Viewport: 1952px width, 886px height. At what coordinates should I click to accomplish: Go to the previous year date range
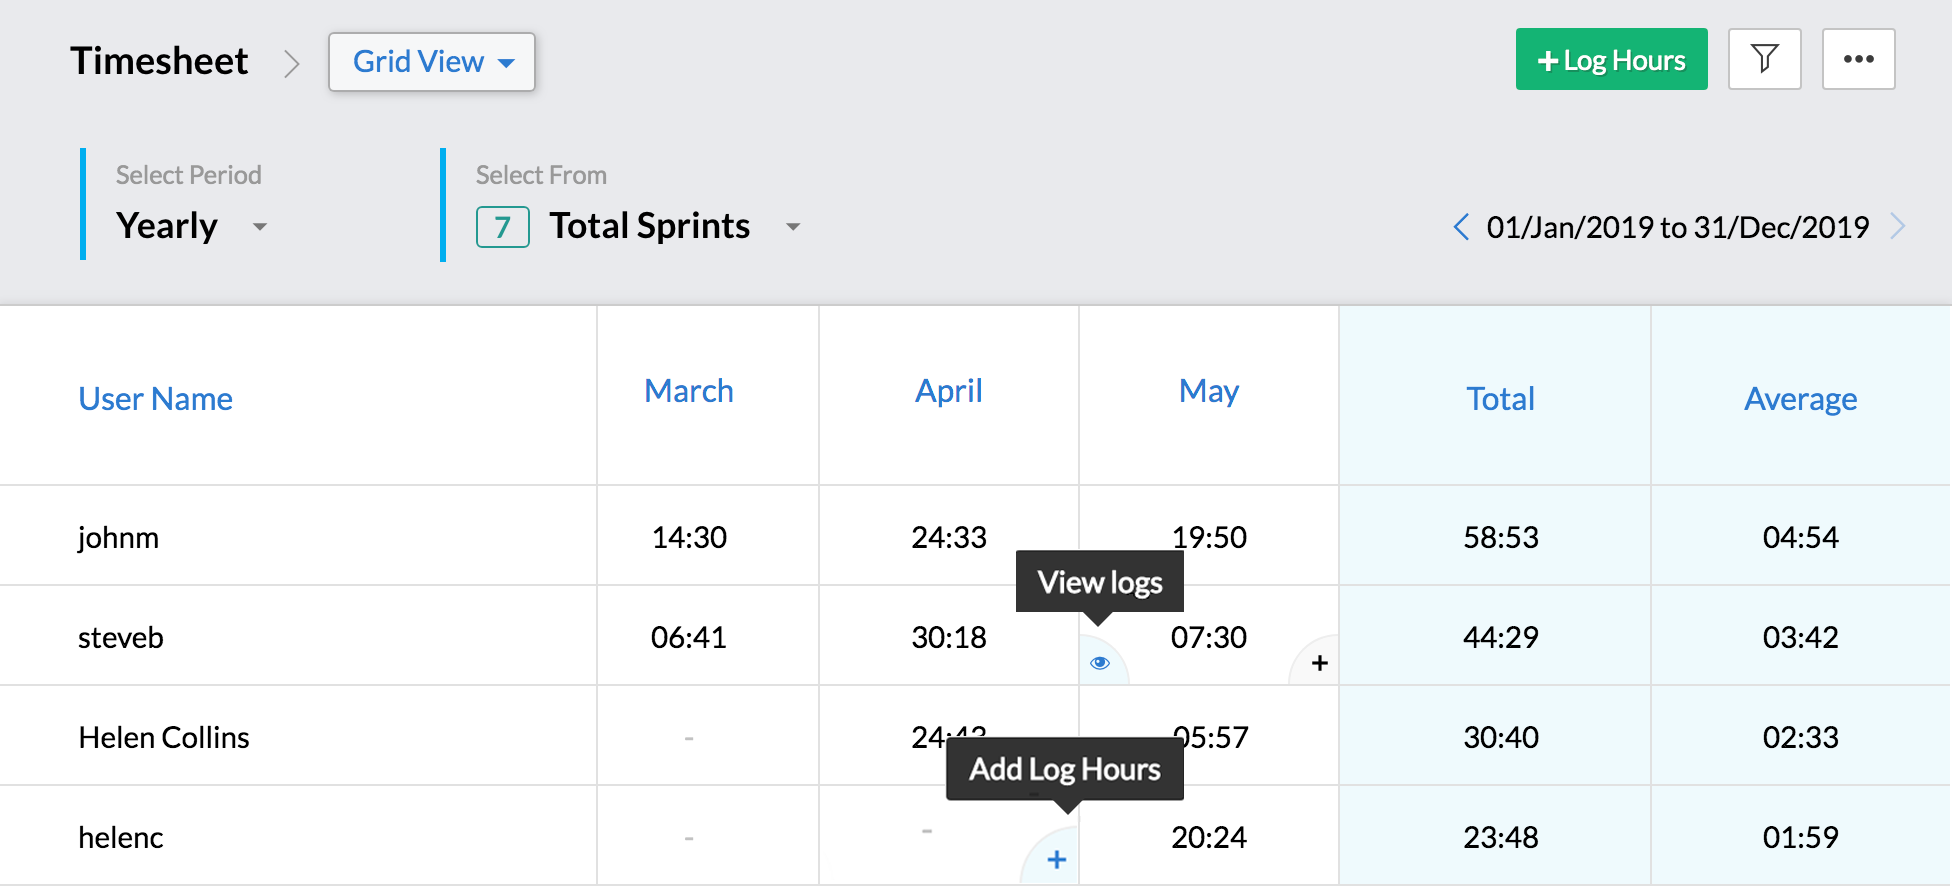tap(1461, 227)
